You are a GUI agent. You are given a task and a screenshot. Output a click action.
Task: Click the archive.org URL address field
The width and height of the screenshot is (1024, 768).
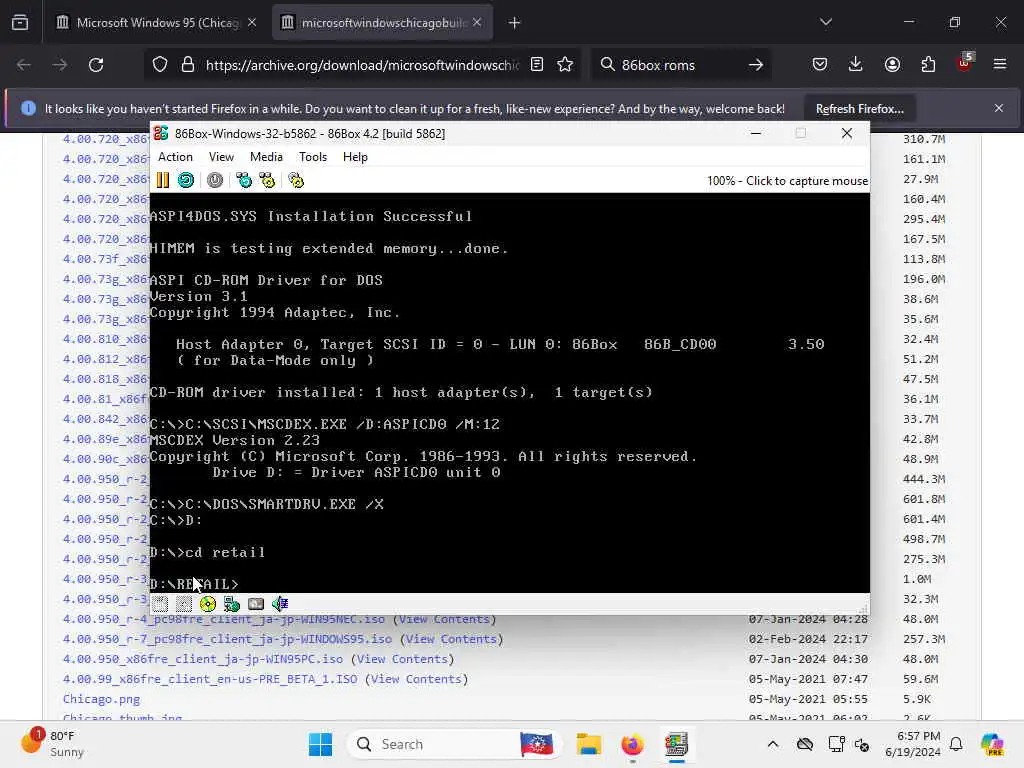362,65
